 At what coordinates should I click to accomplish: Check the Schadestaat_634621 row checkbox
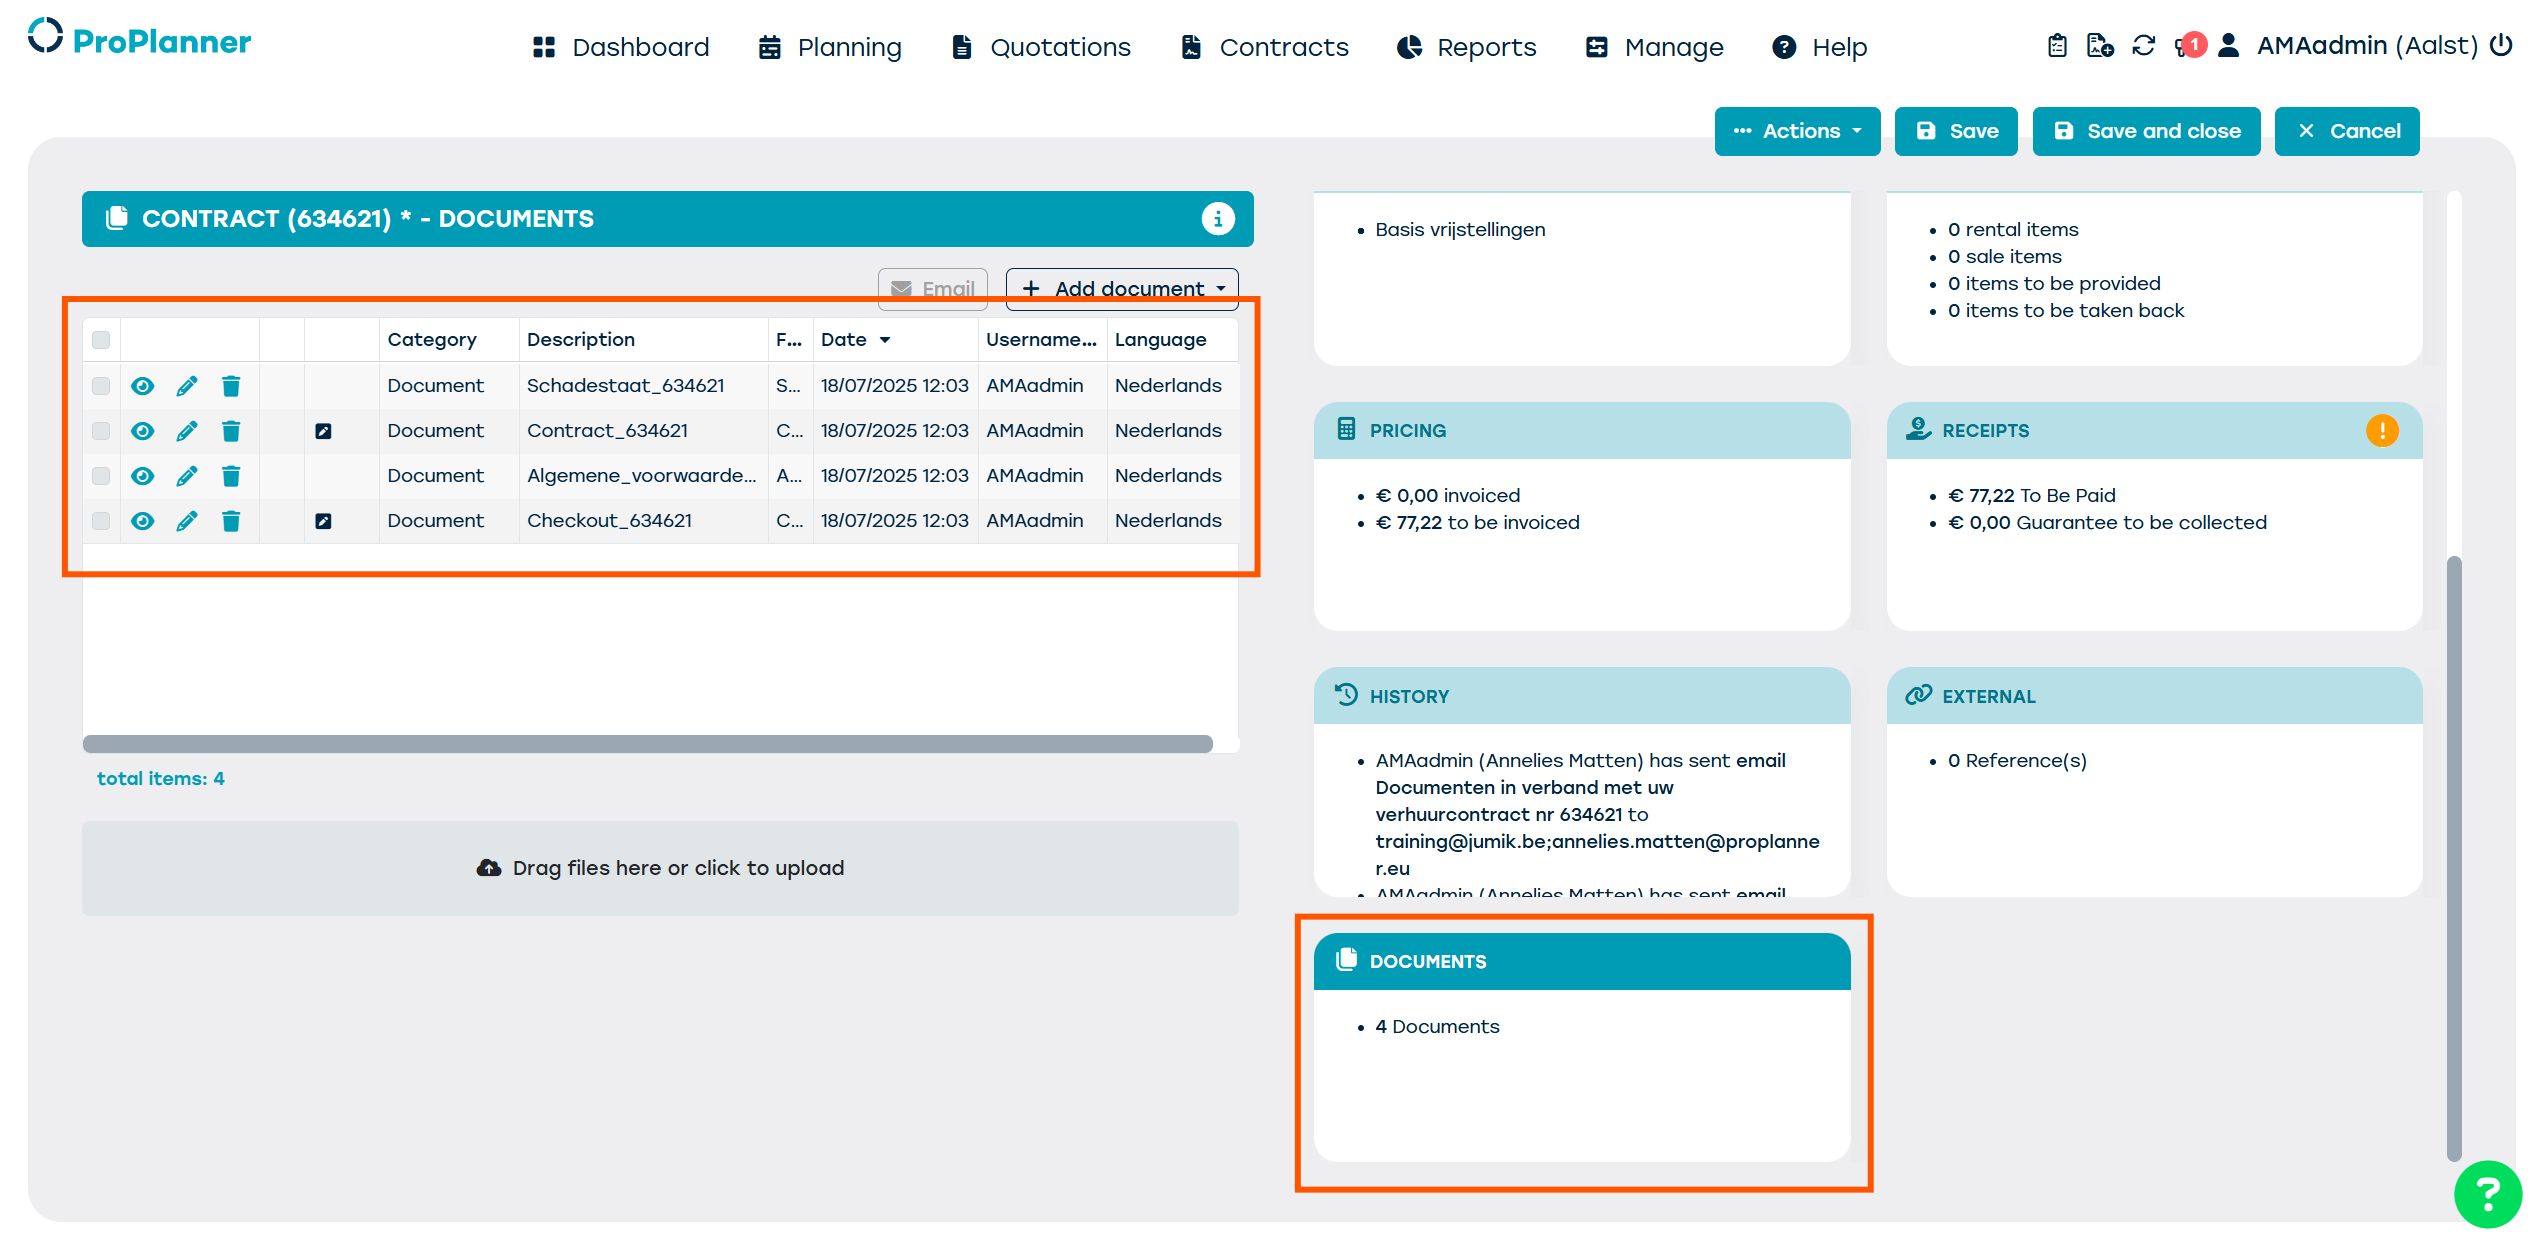point(101,386)
